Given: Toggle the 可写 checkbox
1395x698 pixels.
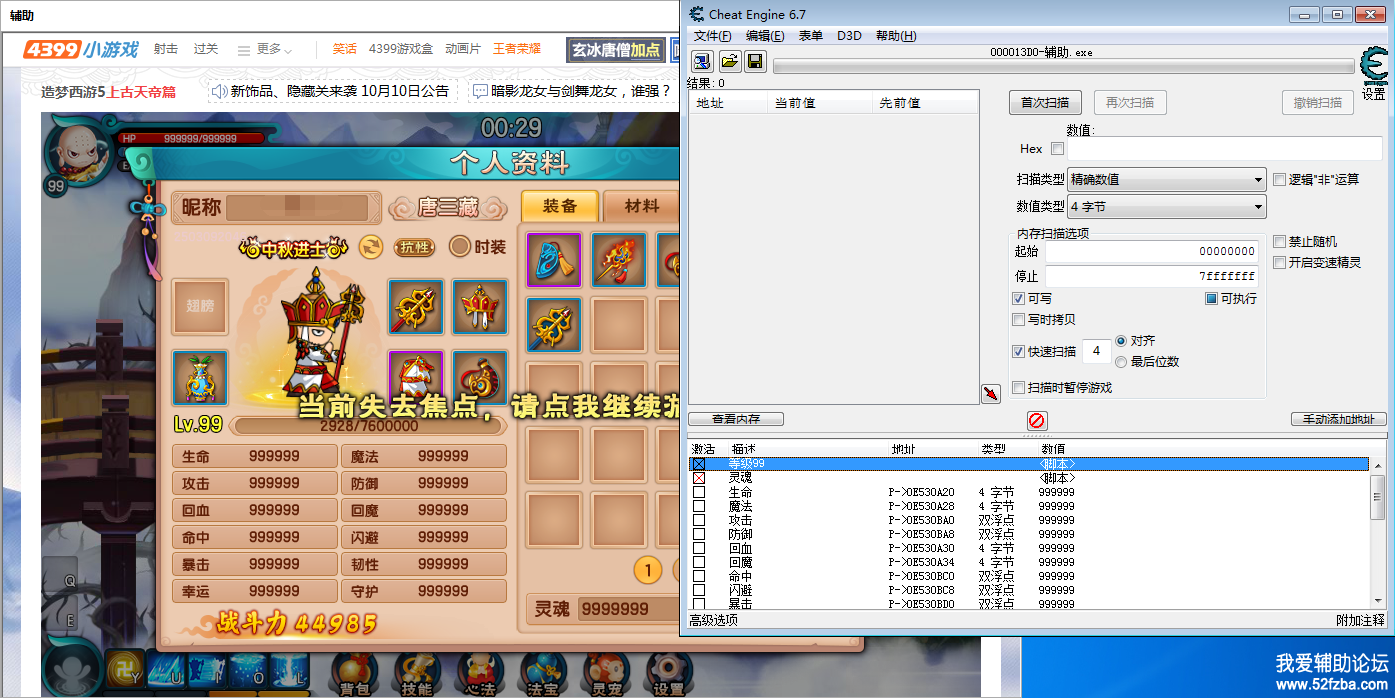Looking at the screenshot, I should [1018, 299].
